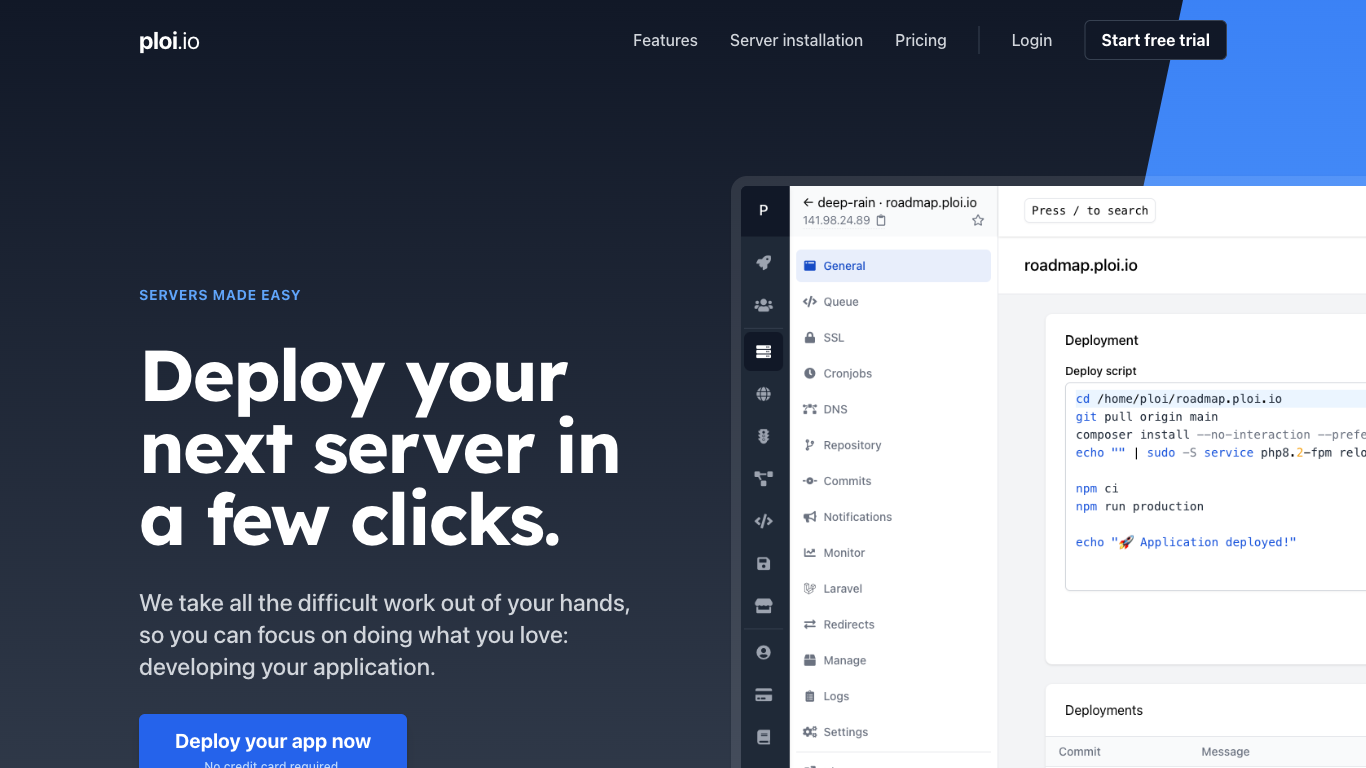Go to the Pricing page

pyautogui.click(x=920, y=40)
